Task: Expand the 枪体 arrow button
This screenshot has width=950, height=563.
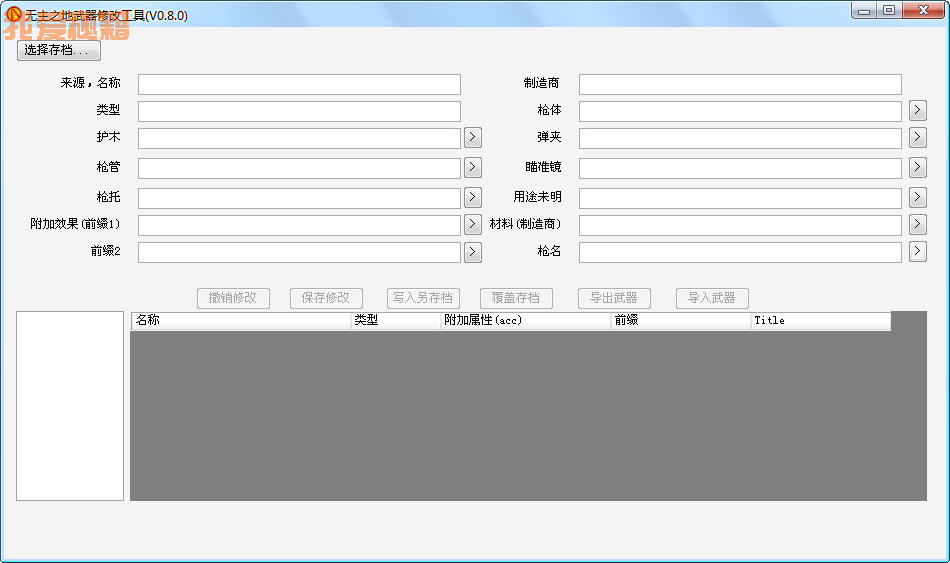Action: pyautogui.click(x=918, y=111)
